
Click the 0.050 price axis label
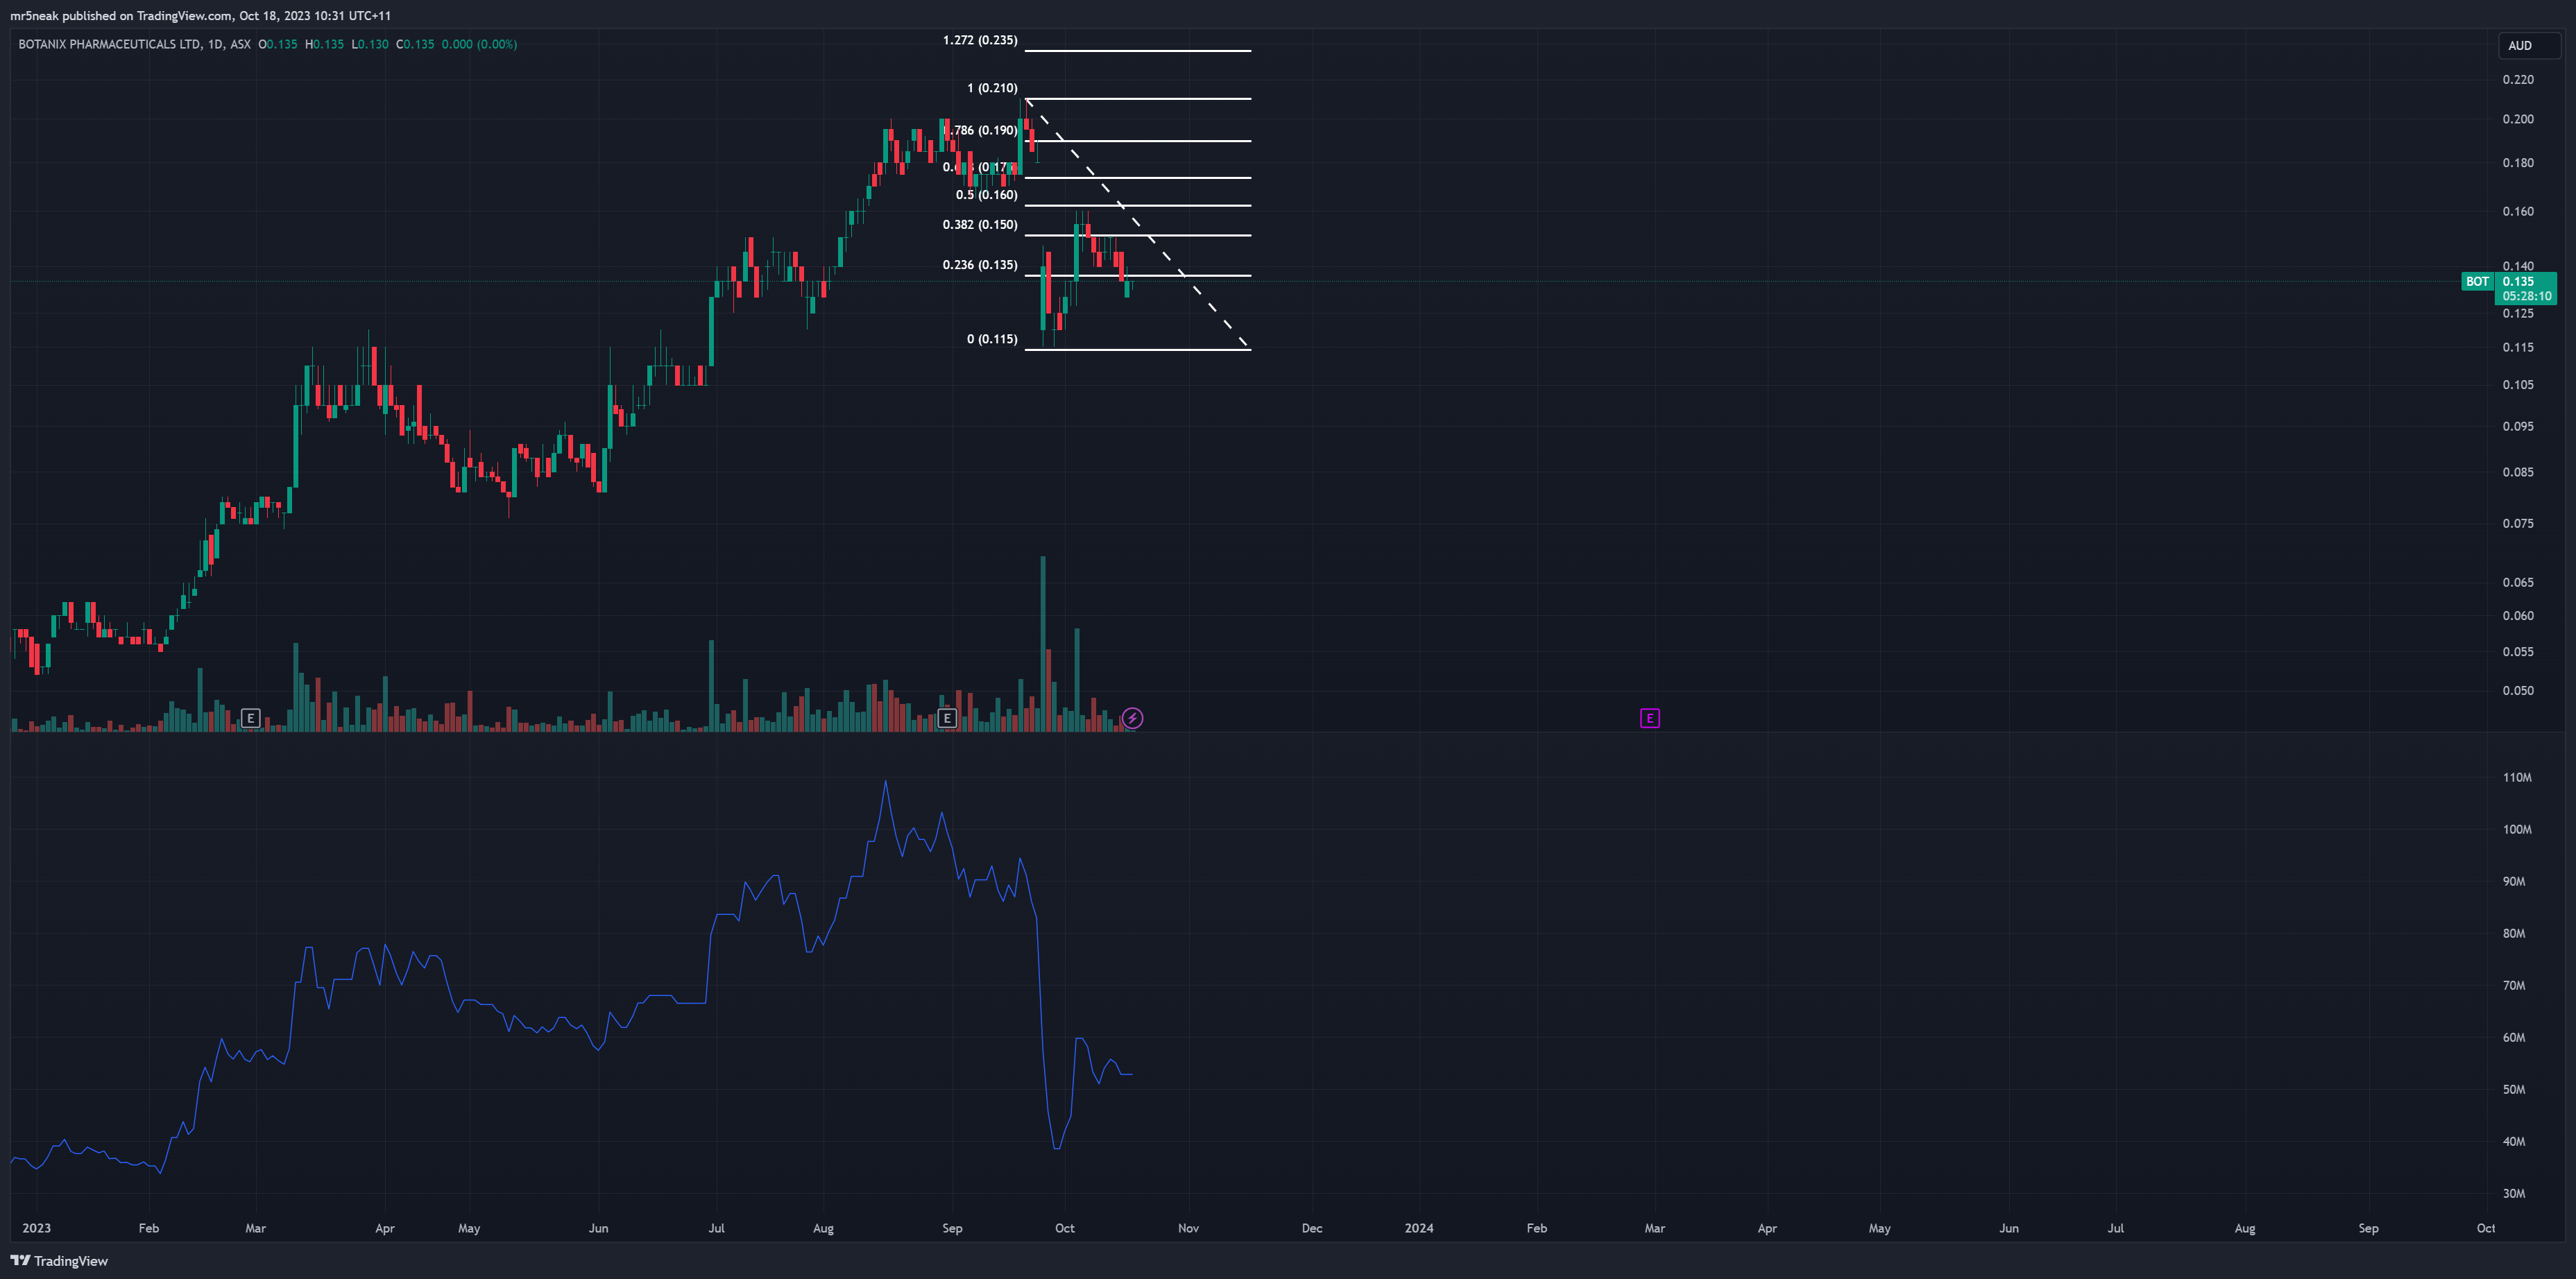pos(2518,690)
